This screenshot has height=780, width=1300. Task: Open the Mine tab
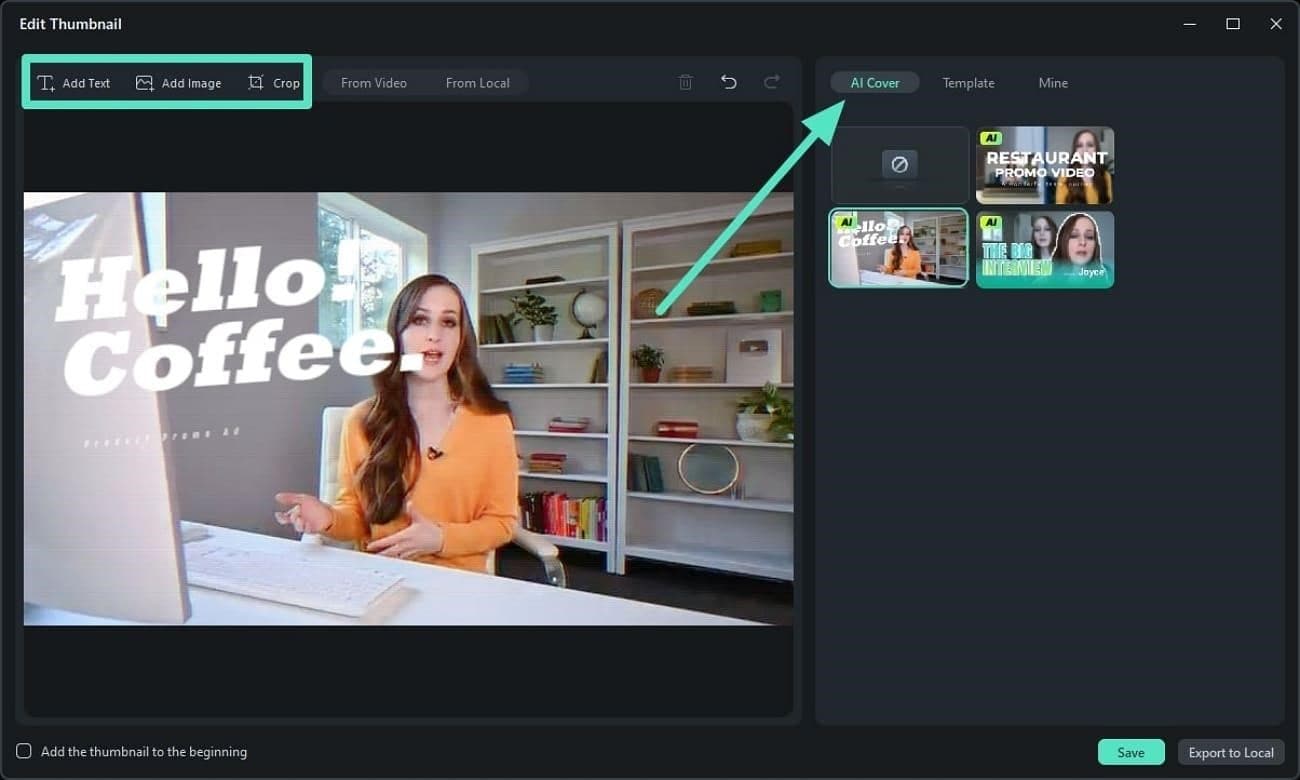[x=1053, y=83]
